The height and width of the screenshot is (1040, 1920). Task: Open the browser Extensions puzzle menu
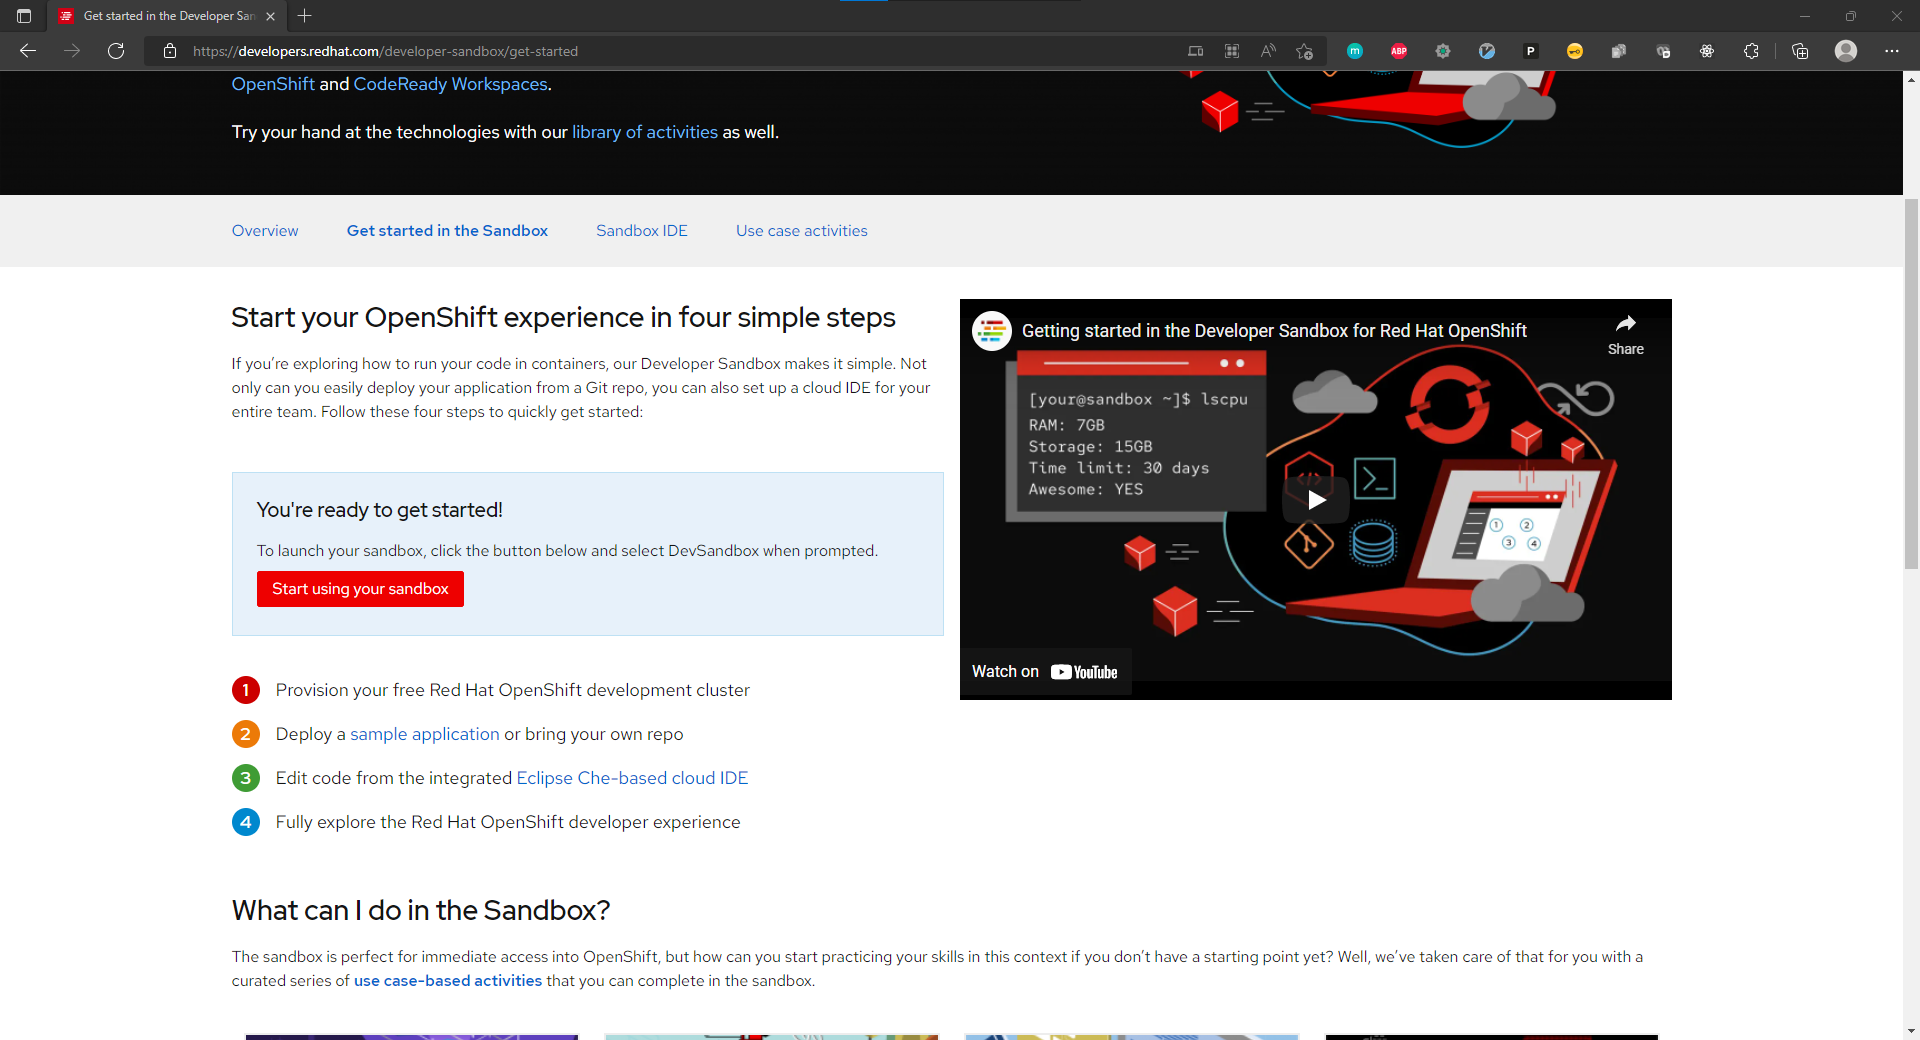pyautogui.click(x=1751, y=51)
